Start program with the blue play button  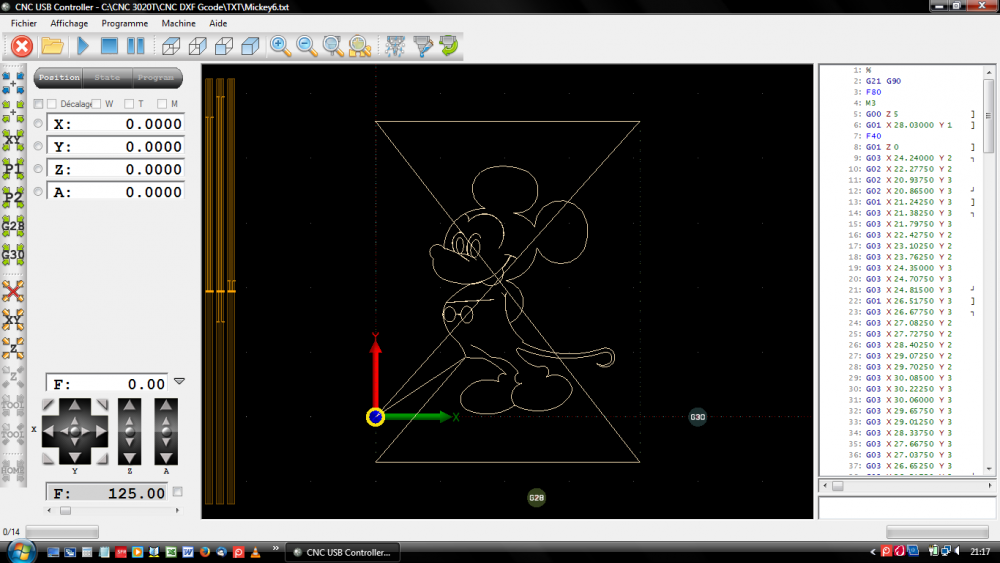[x=83, y=46]
